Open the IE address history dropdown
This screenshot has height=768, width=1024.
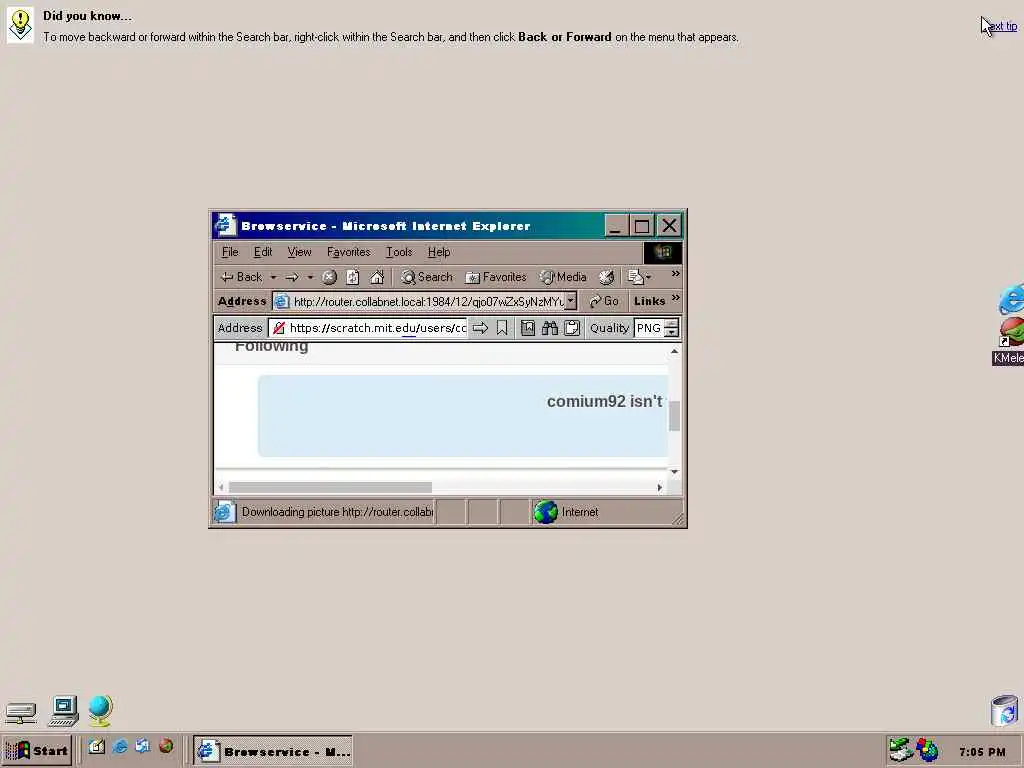pos(571,301)
